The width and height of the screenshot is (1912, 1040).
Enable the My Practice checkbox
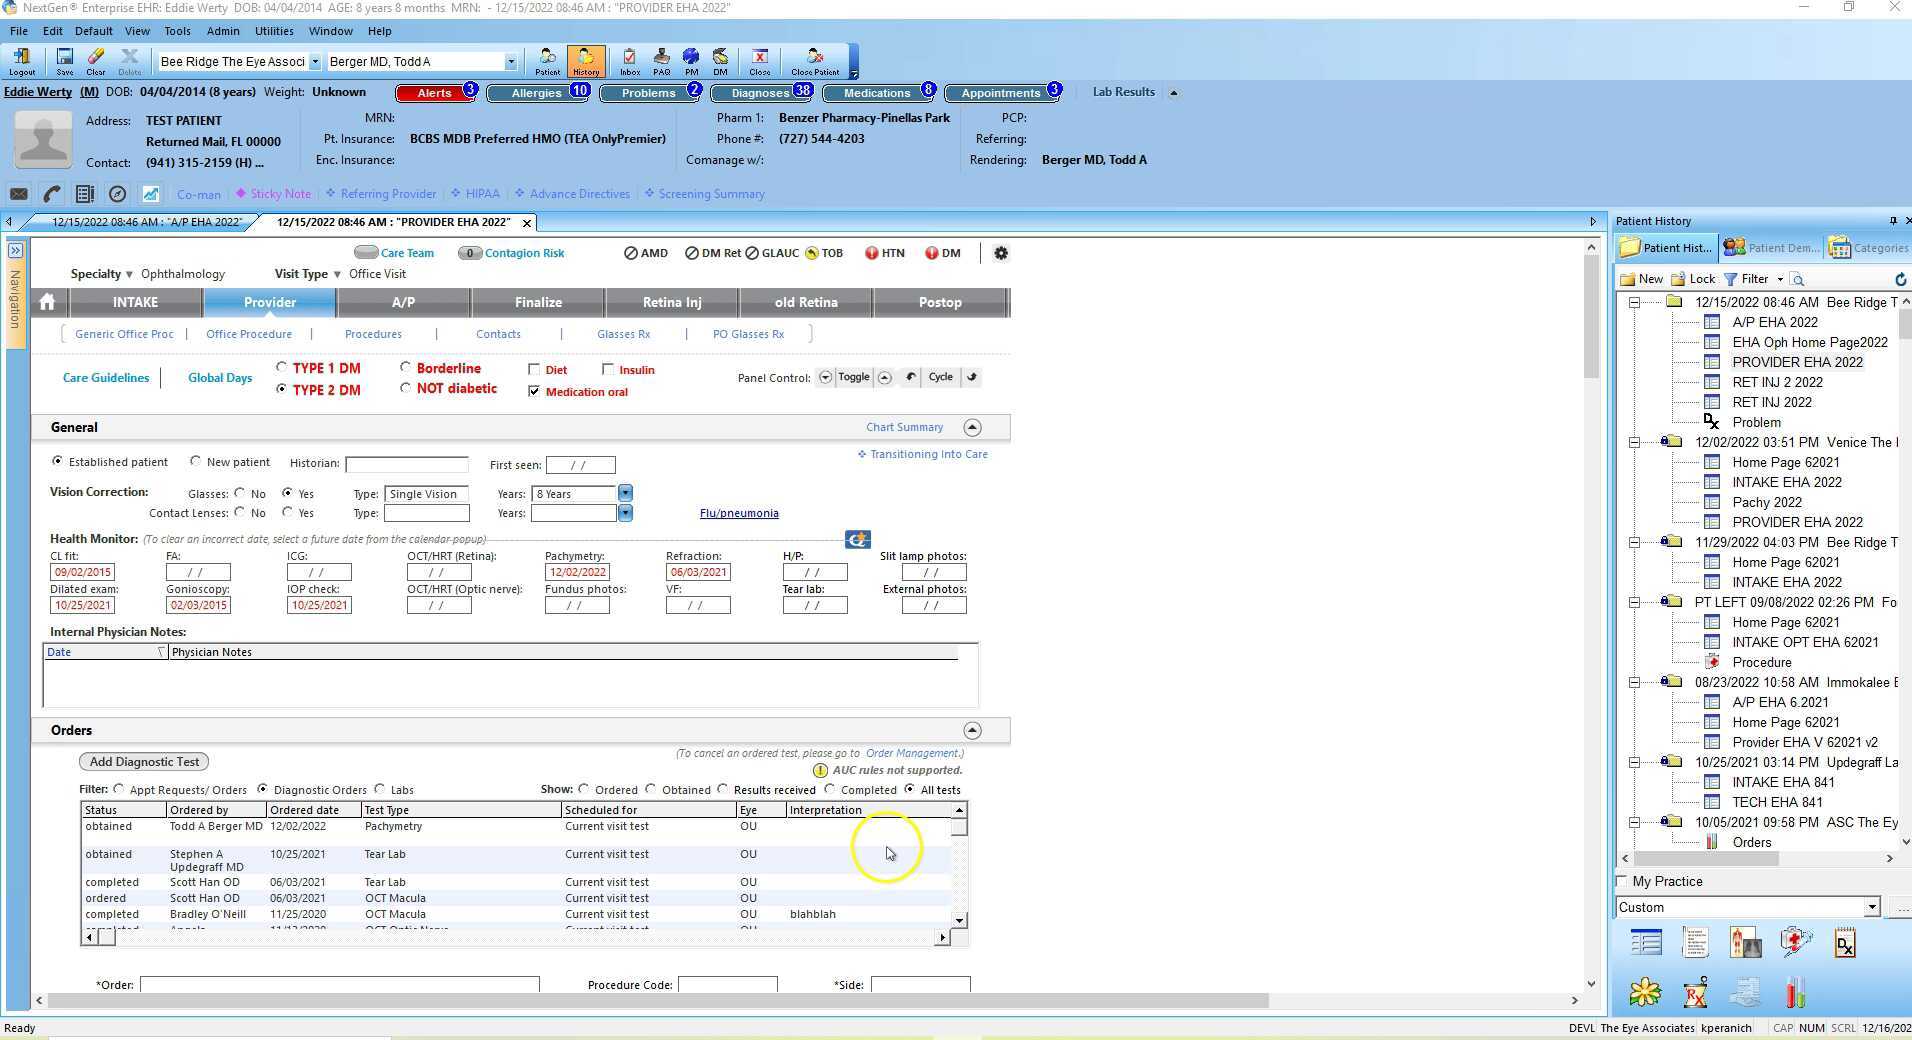point(1622,881)
